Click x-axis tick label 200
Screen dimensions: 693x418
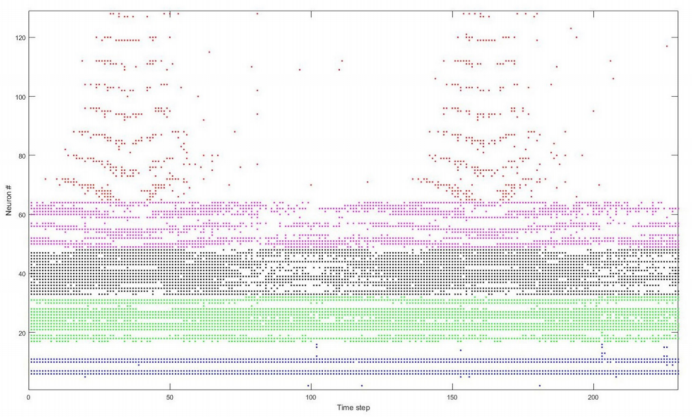coord(594,397)
